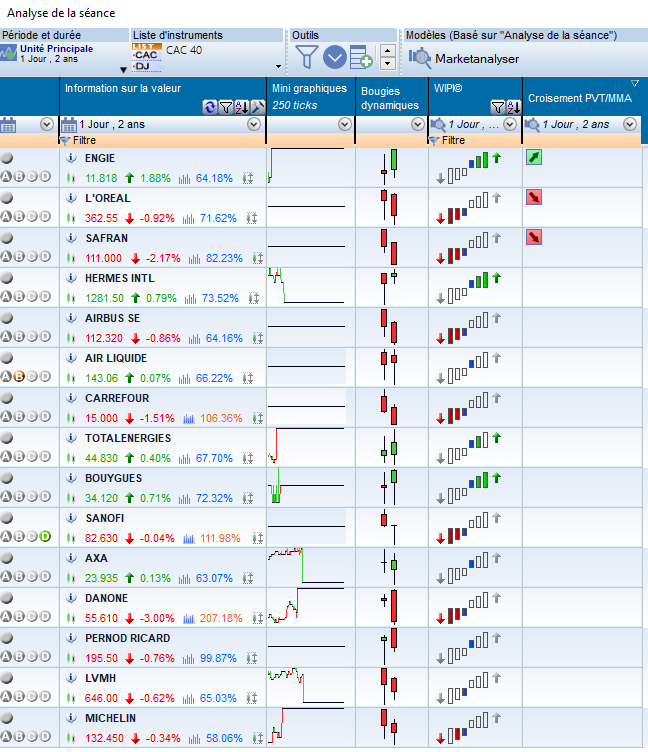The width and height of the screenshot is (648, 752).
Task: Select the CAC 40 list name
Action: (184, 50)
